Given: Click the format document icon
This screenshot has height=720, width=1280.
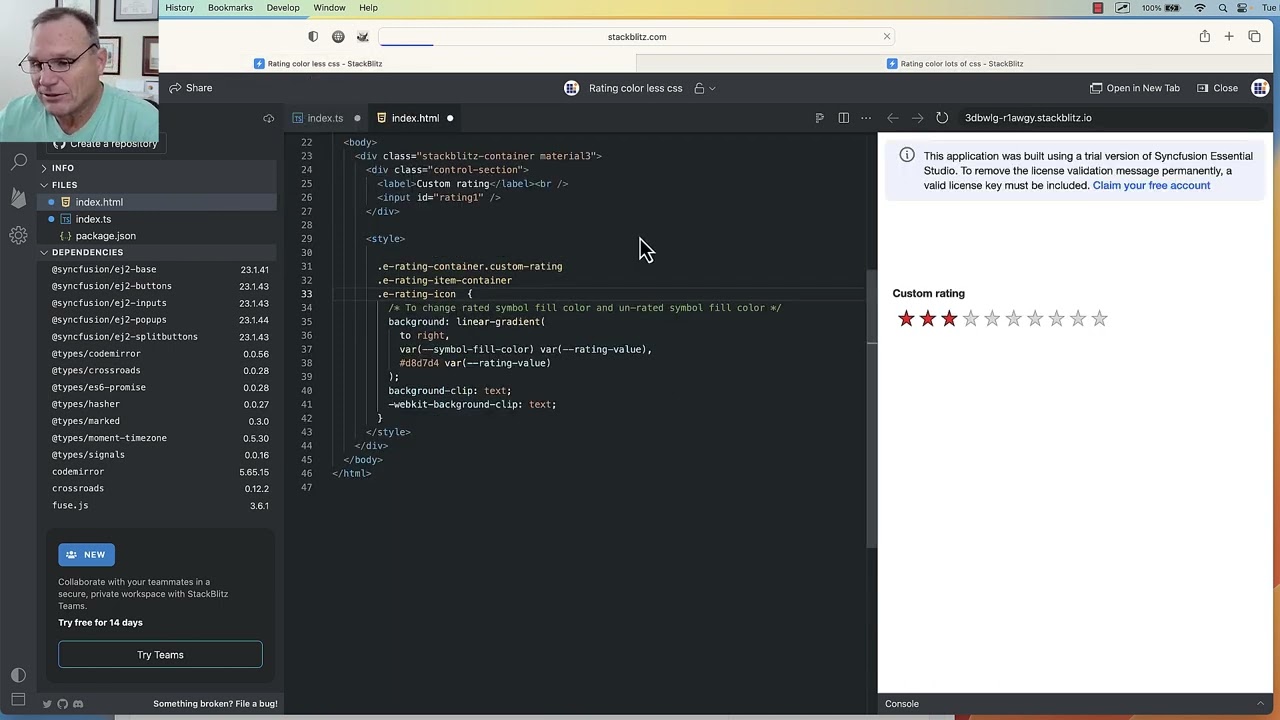Looking at the screenshot, I should pyautogui.click(x=819, y=118).
